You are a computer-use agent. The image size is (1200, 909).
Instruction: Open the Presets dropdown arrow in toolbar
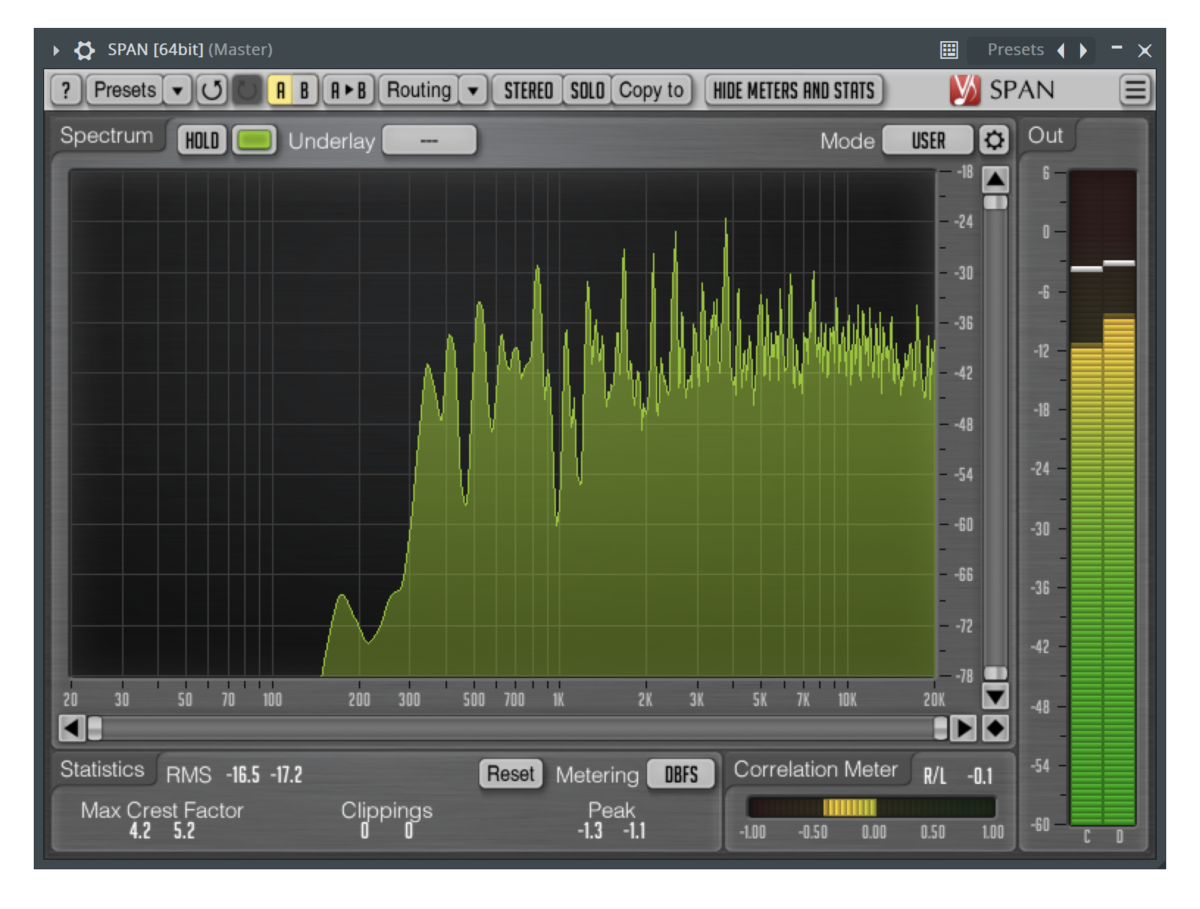tap(177, 90)
